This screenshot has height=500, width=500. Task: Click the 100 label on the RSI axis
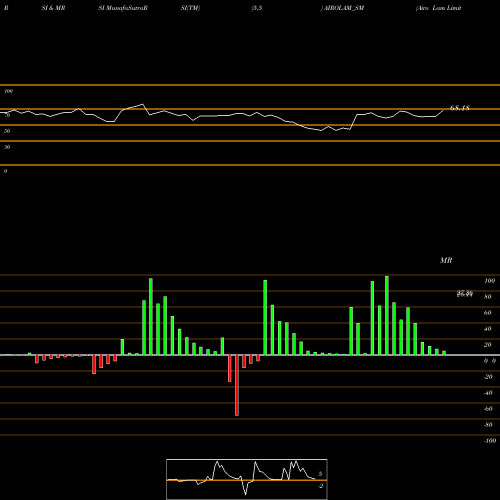pyautogui.click(x=8, y=91)
